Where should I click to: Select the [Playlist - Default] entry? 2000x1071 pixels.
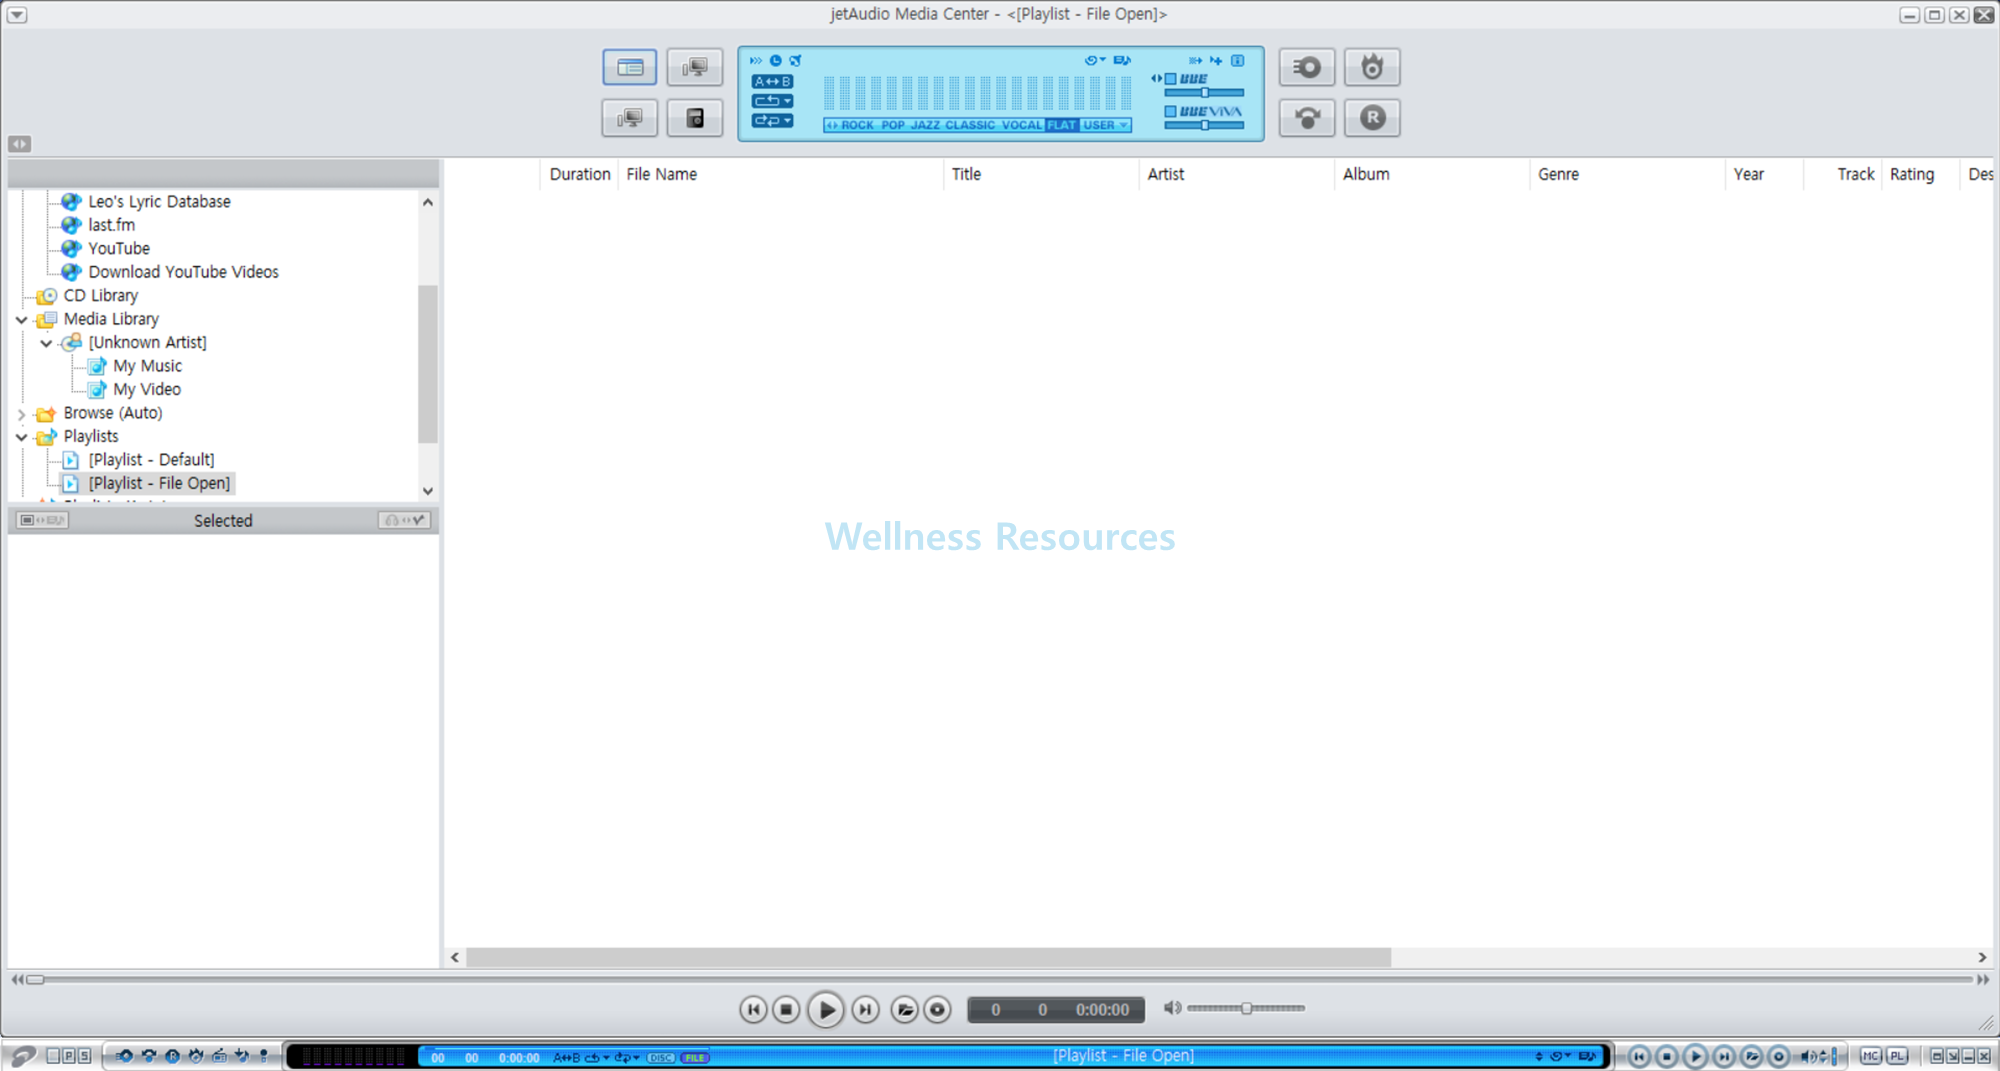coord(151,460)
